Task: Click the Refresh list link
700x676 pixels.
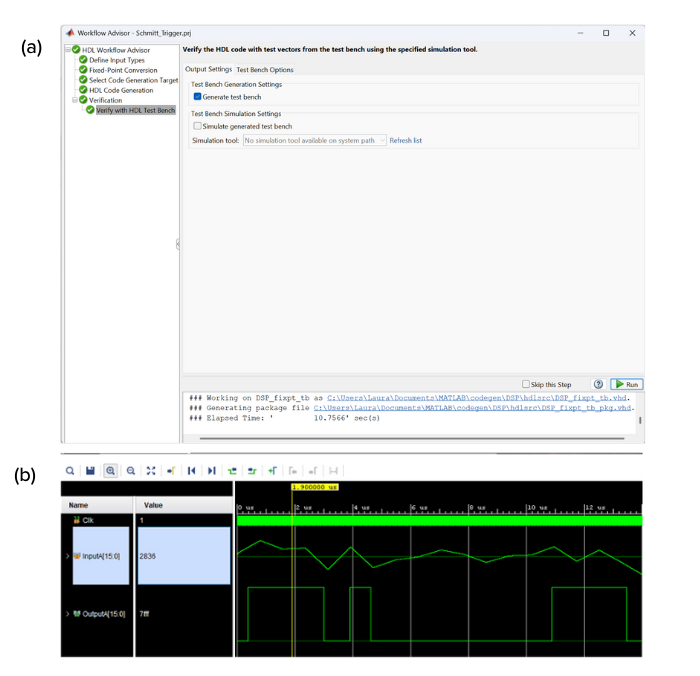Action: click(405, 140)
